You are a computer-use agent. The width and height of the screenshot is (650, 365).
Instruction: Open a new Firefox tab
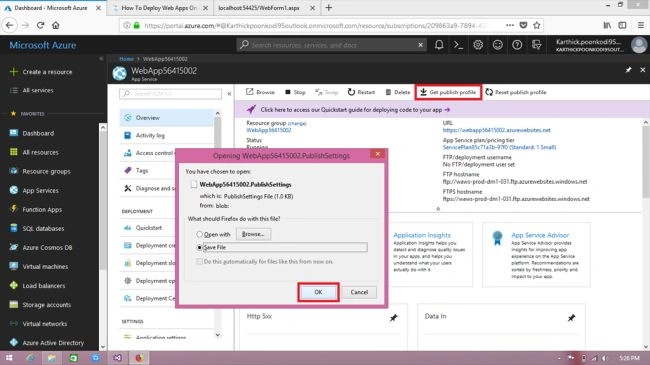coord(329,8)
